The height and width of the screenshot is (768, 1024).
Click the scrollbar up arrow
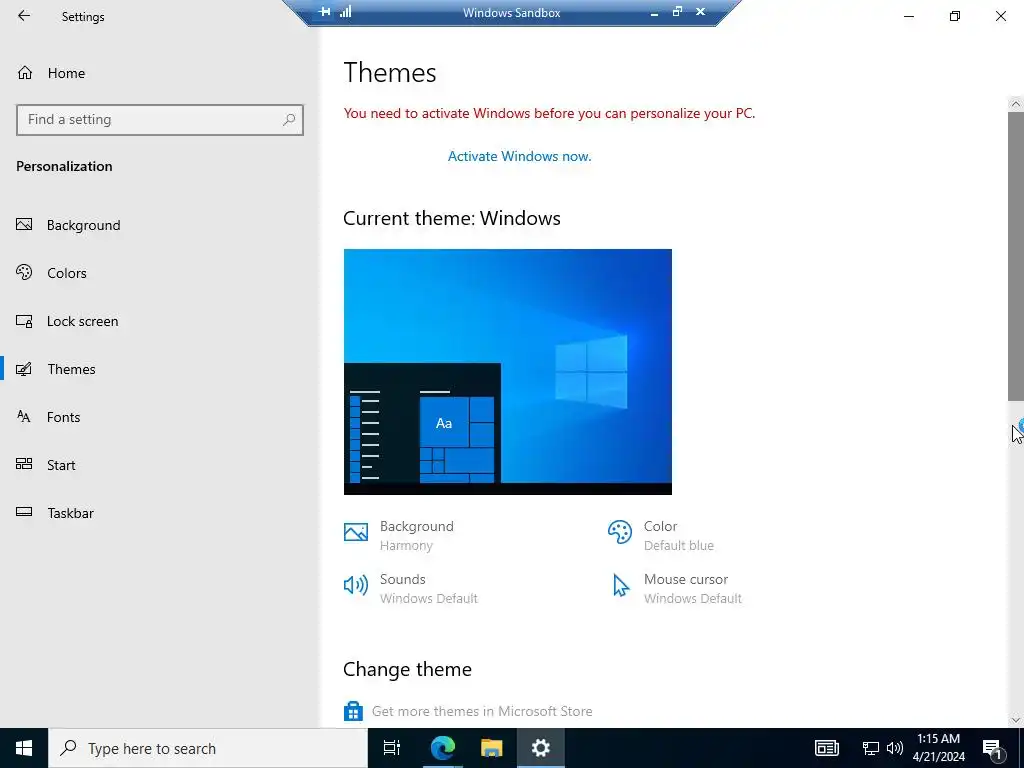pos(1016,104)
